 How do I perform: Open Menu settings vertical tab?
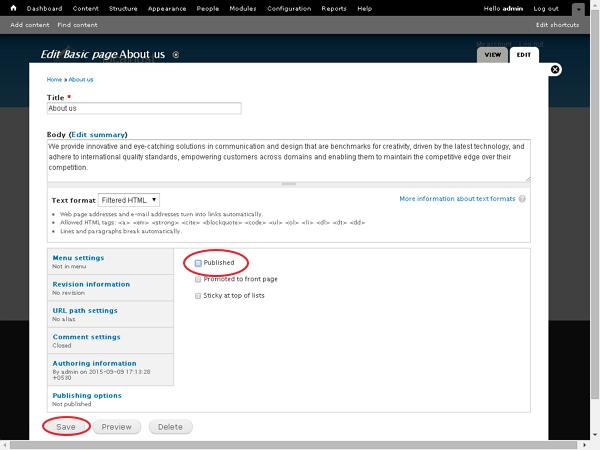[x=110, y=261]
